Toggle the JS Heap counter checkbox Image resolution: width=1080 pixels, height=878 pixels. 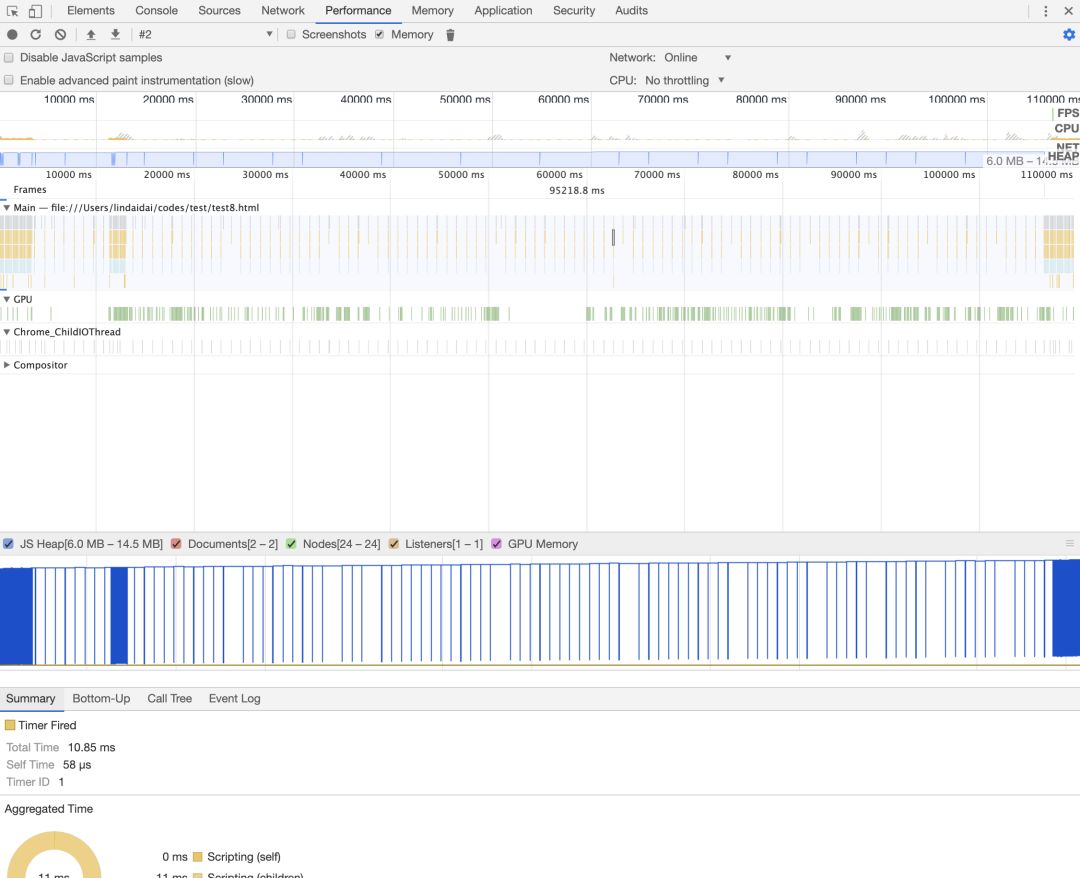[8, 544]
